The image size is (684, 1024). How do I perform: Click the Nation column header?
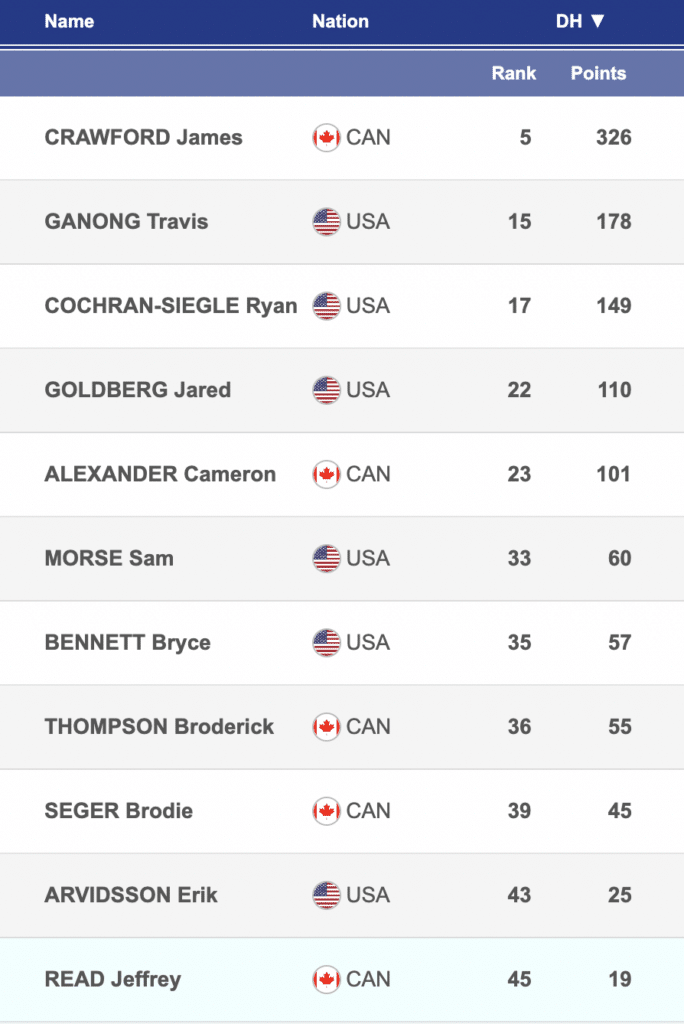pos(340,21)
